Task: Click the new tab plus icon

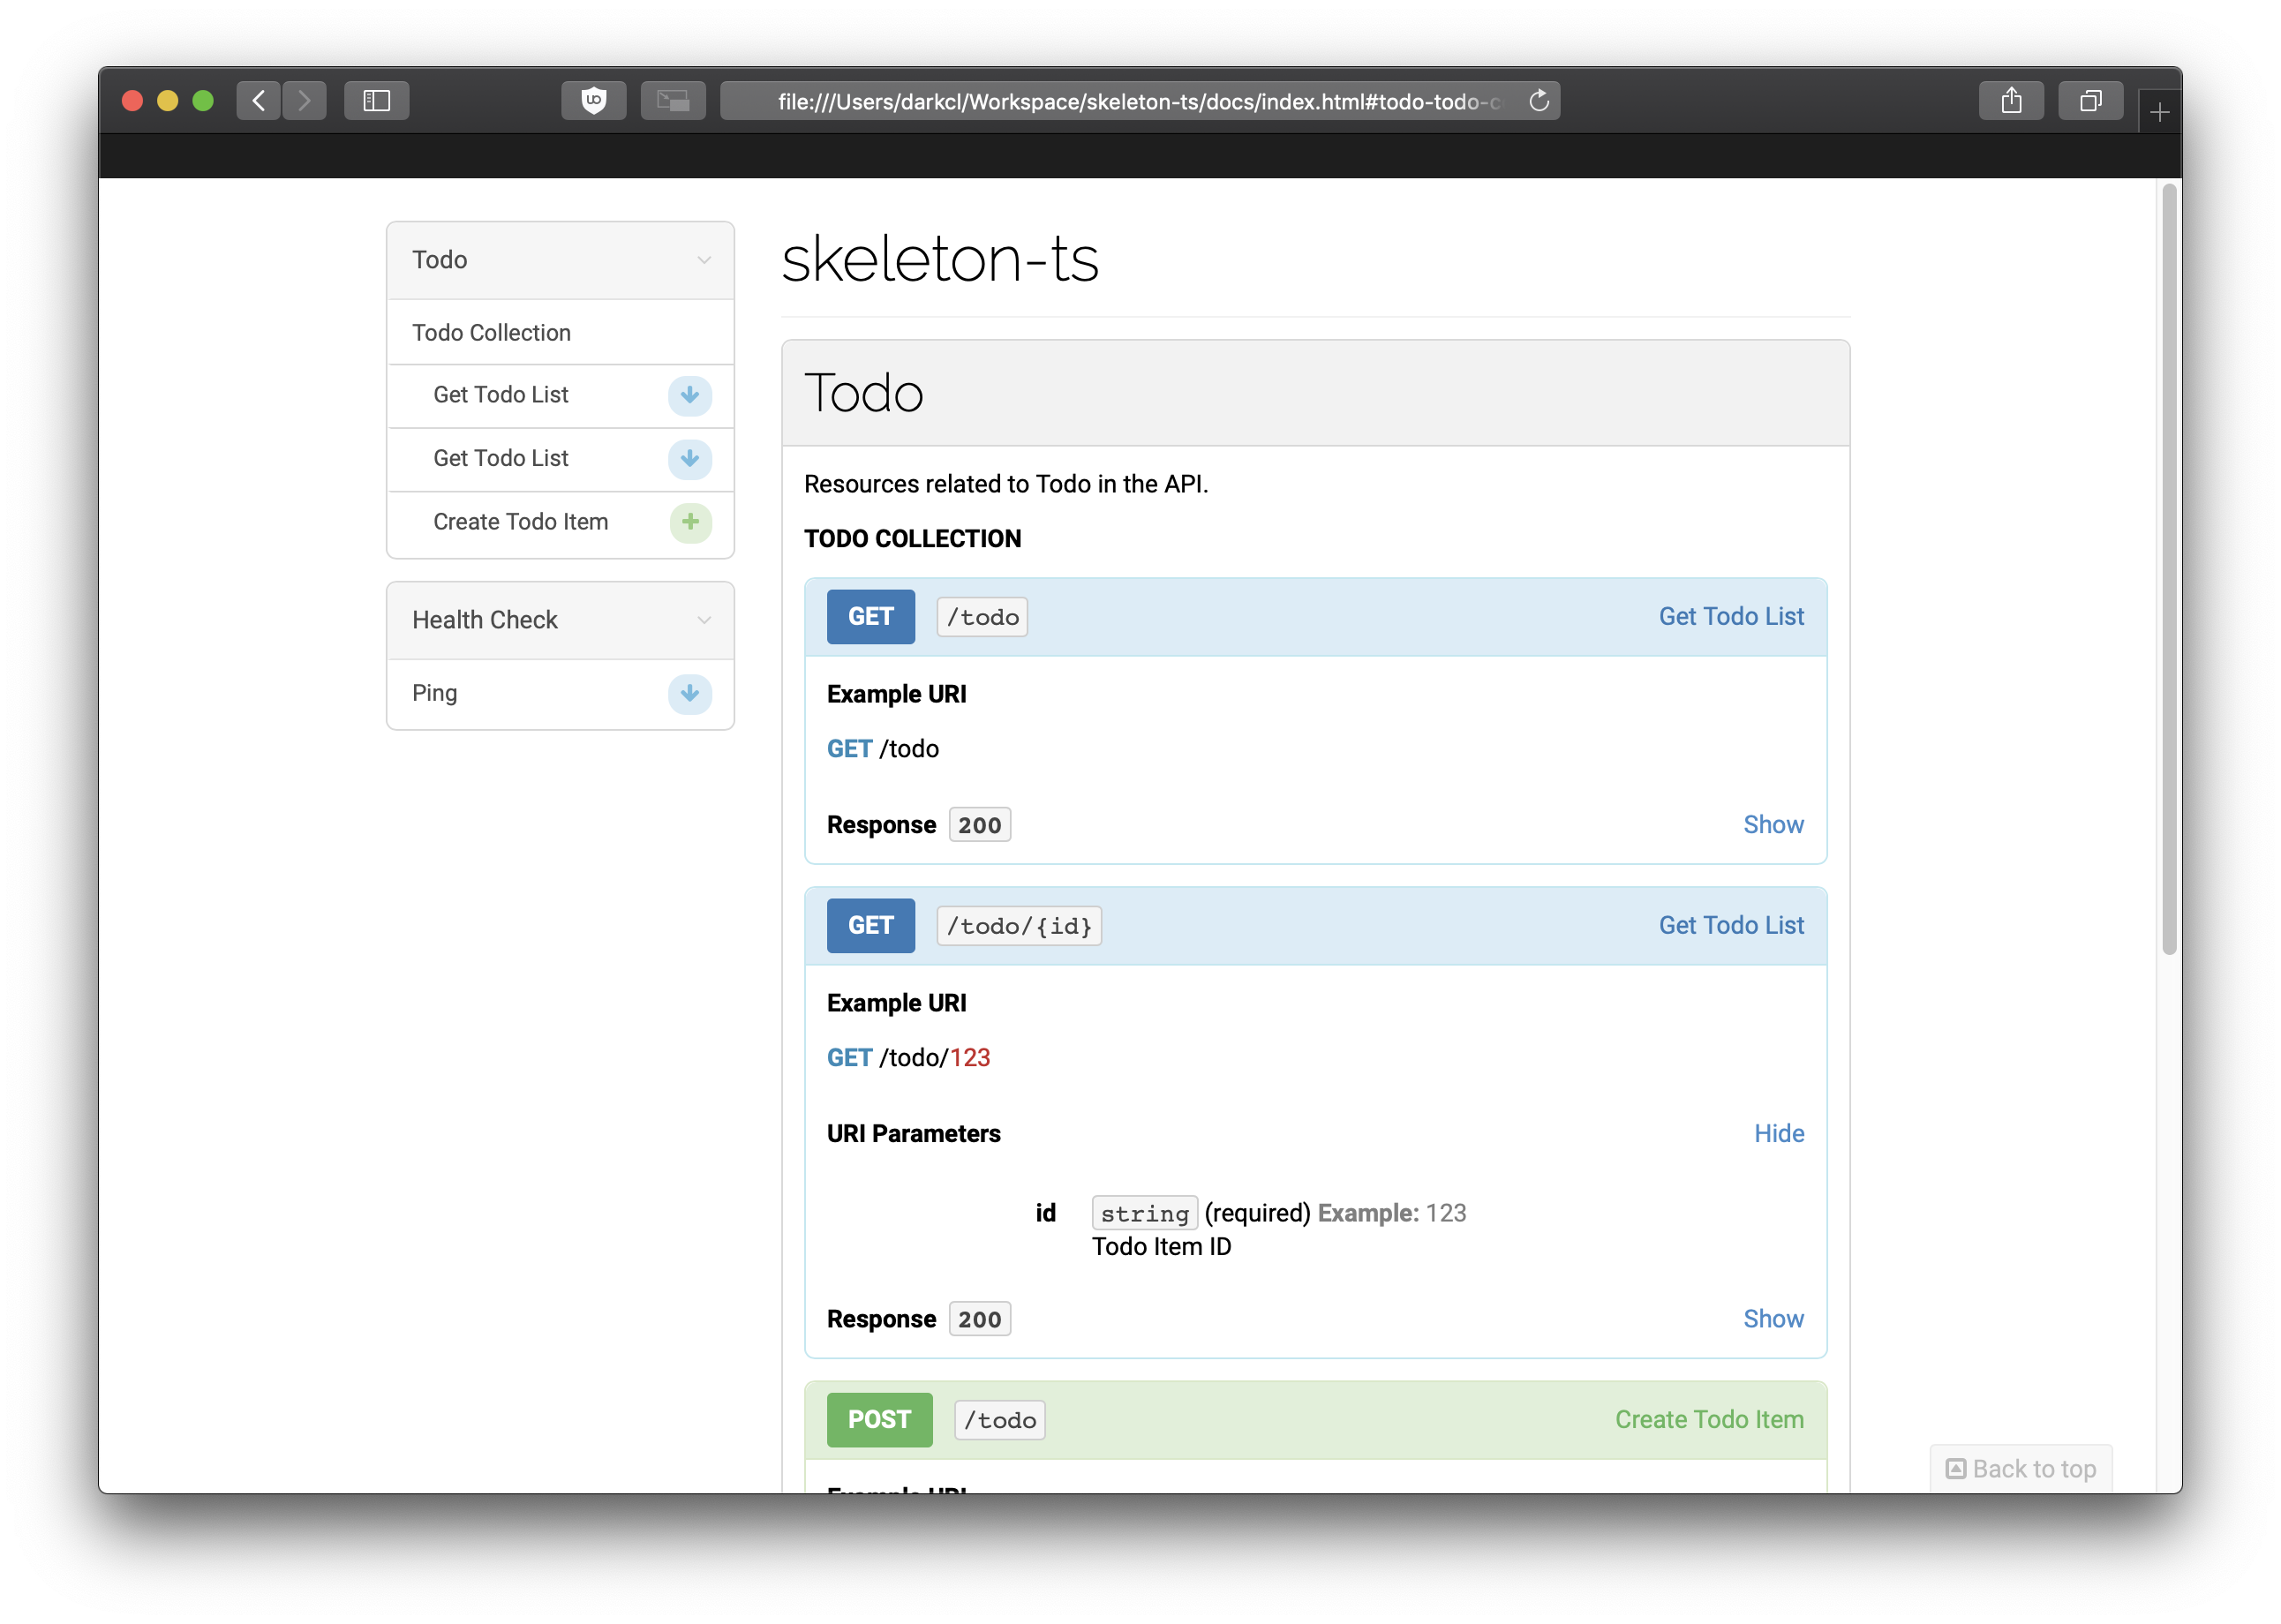Action: pos(2159,113)
